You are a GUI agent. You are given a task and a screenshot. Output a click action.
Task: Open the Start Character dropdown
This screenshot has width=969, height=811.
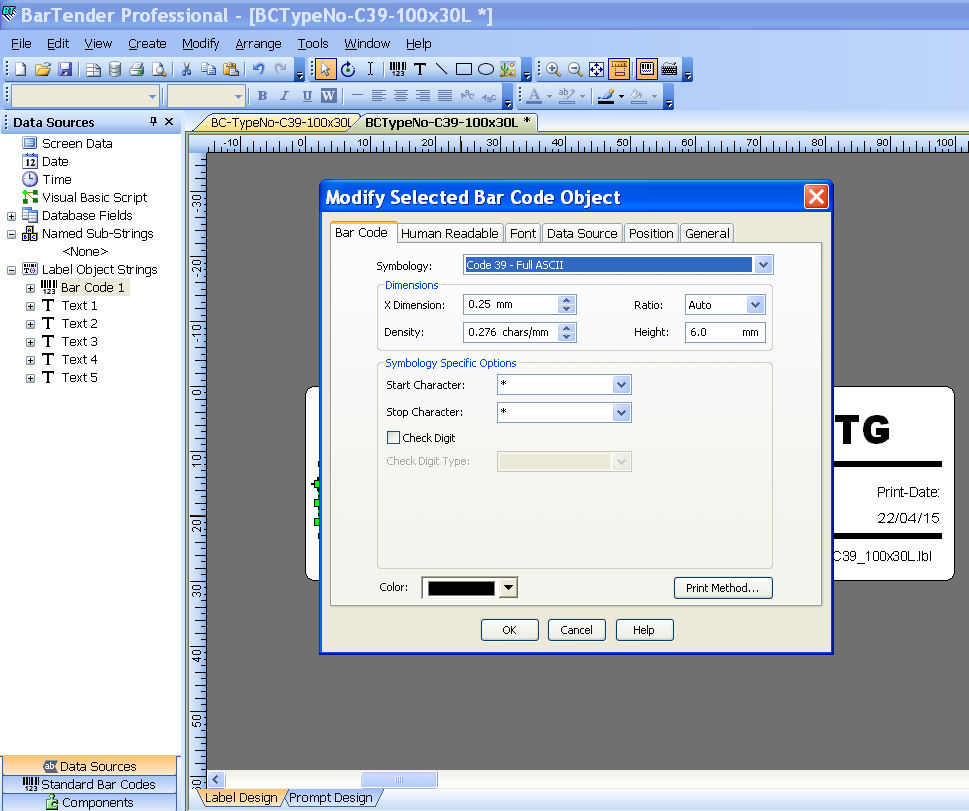621,384
